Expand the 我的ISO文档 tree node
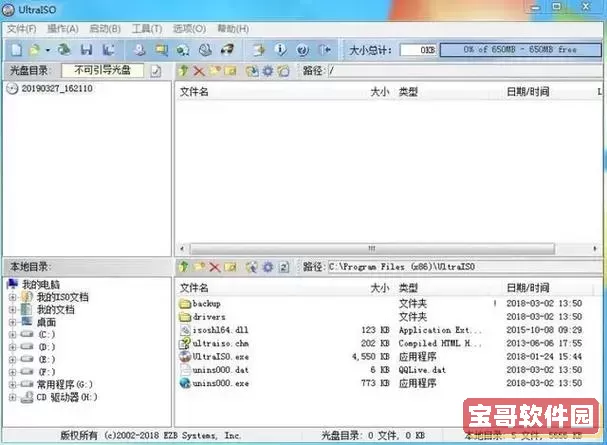The height and width of the screenshot is (445, 607). [x=12, y=297]
